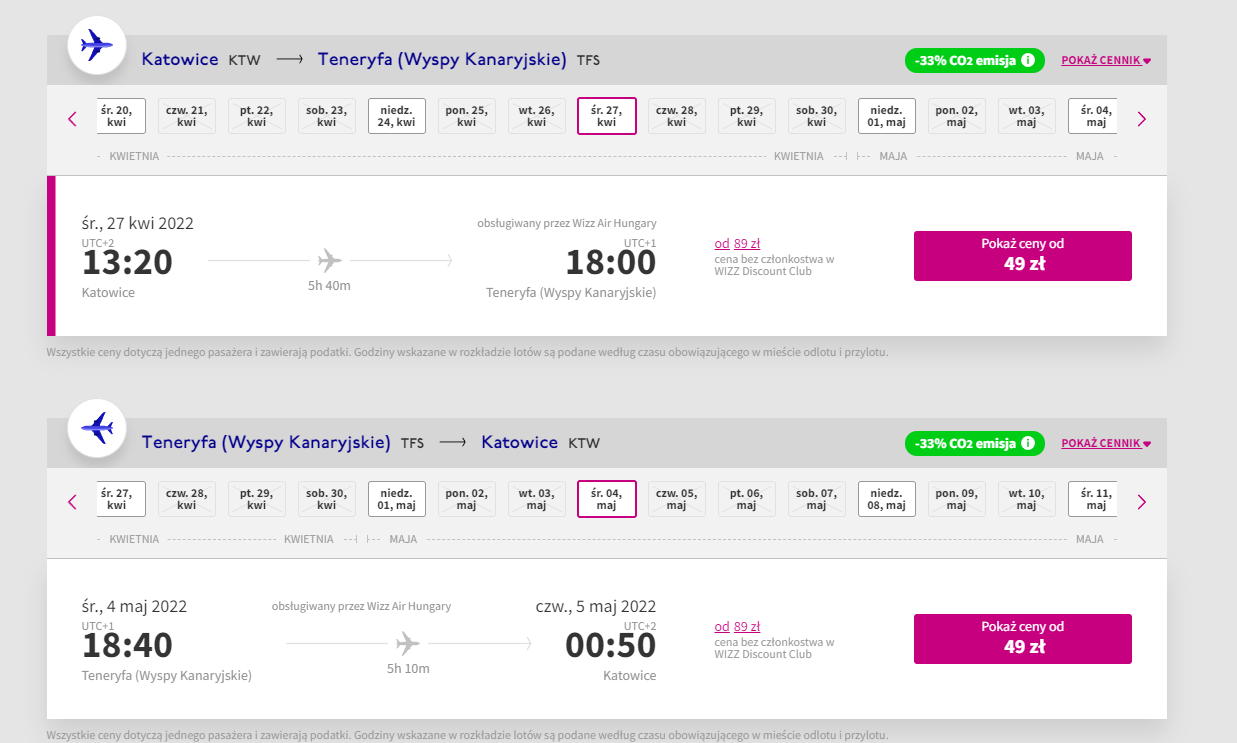Go to previous dates on outbound calendar
The width and height of the screenshot is (1237, 743).
(72, 119)
